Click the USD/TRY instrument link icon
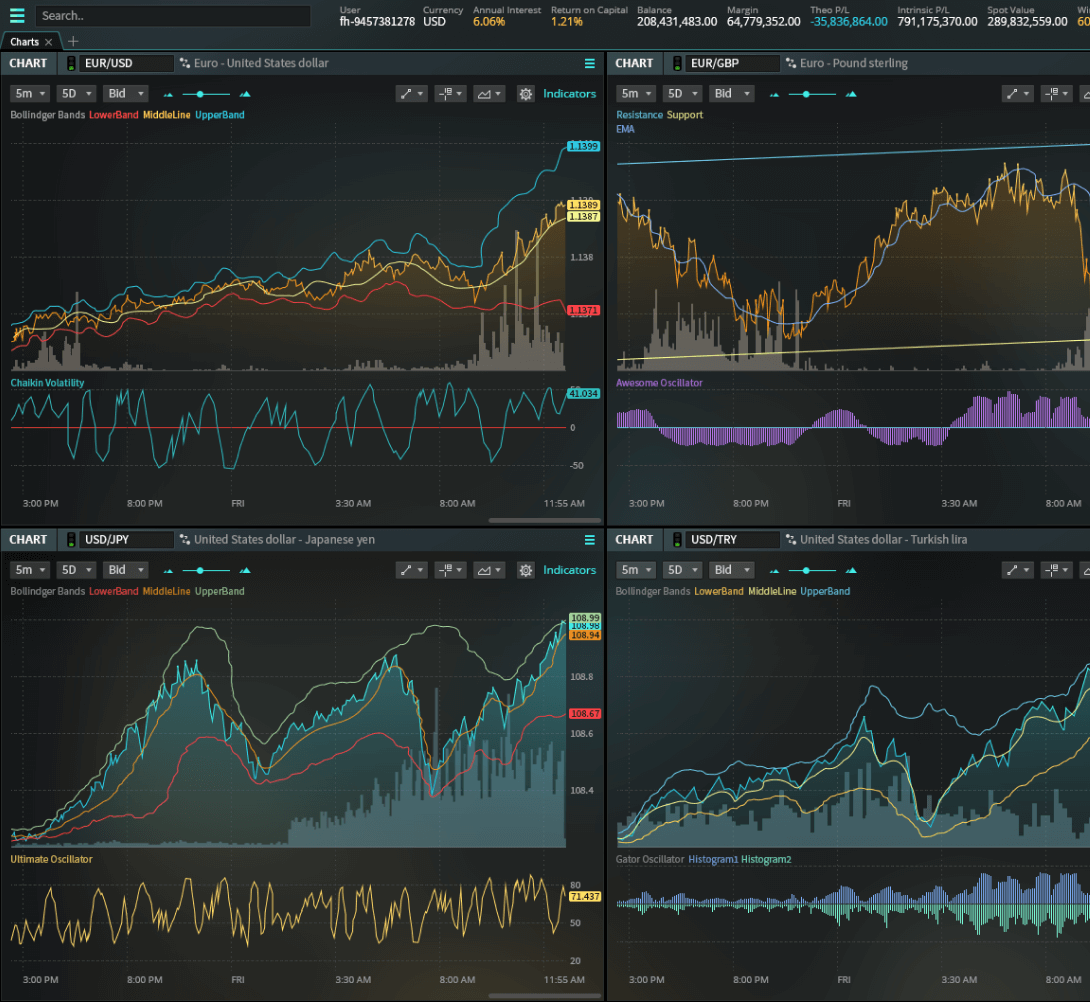The image size is (1090, 1002). (x=790, y=540)
